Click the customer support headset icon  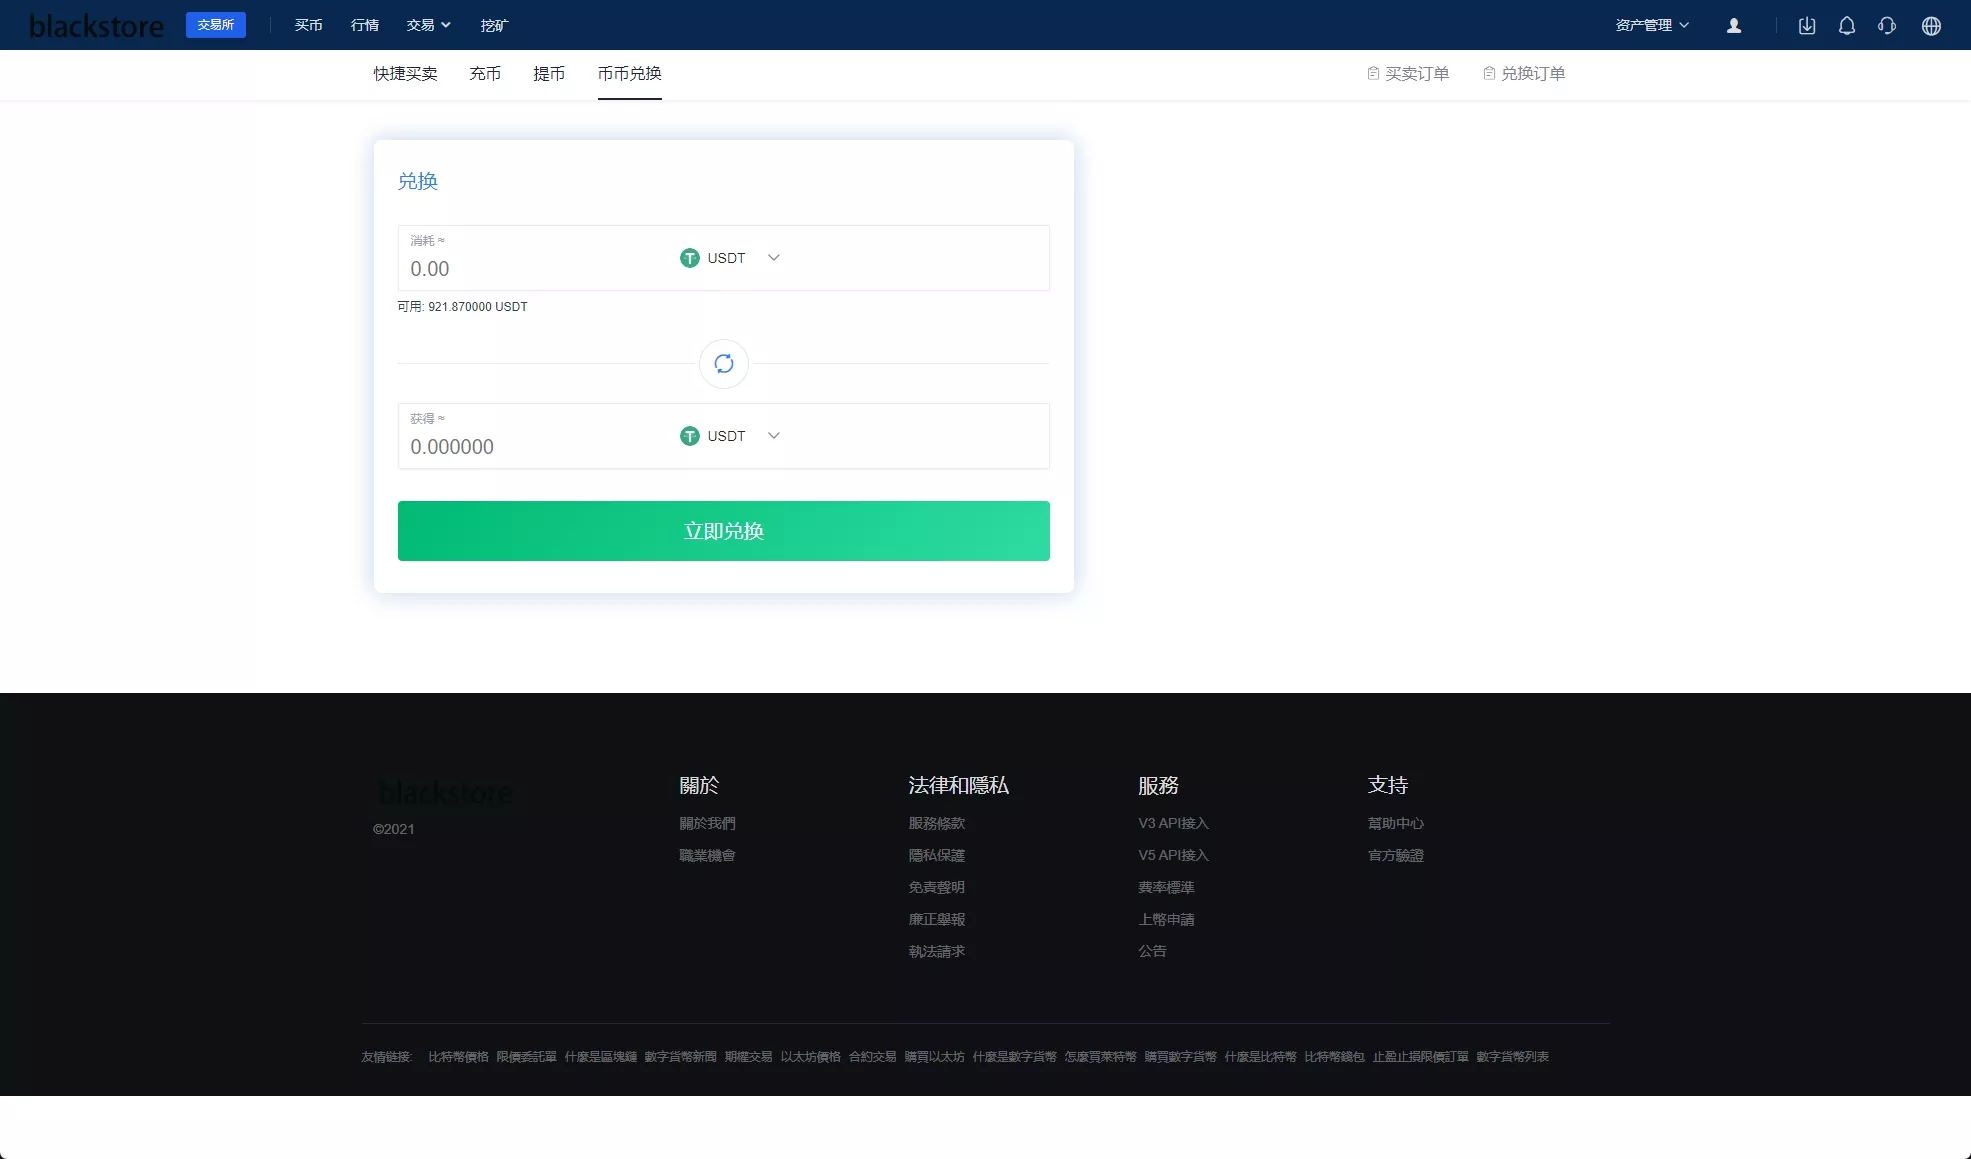[1887, 26]
